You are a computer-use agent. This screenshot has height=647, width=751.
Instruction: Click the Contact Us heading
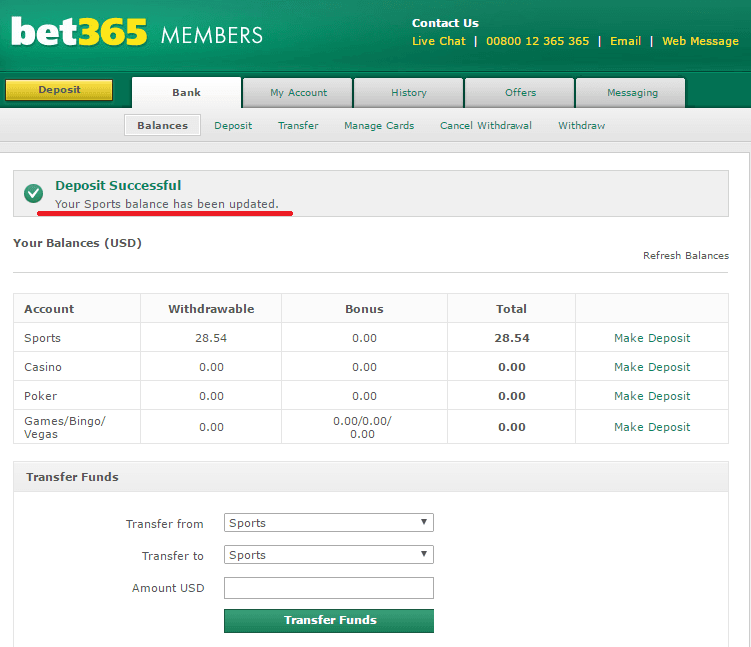[445, 23]
